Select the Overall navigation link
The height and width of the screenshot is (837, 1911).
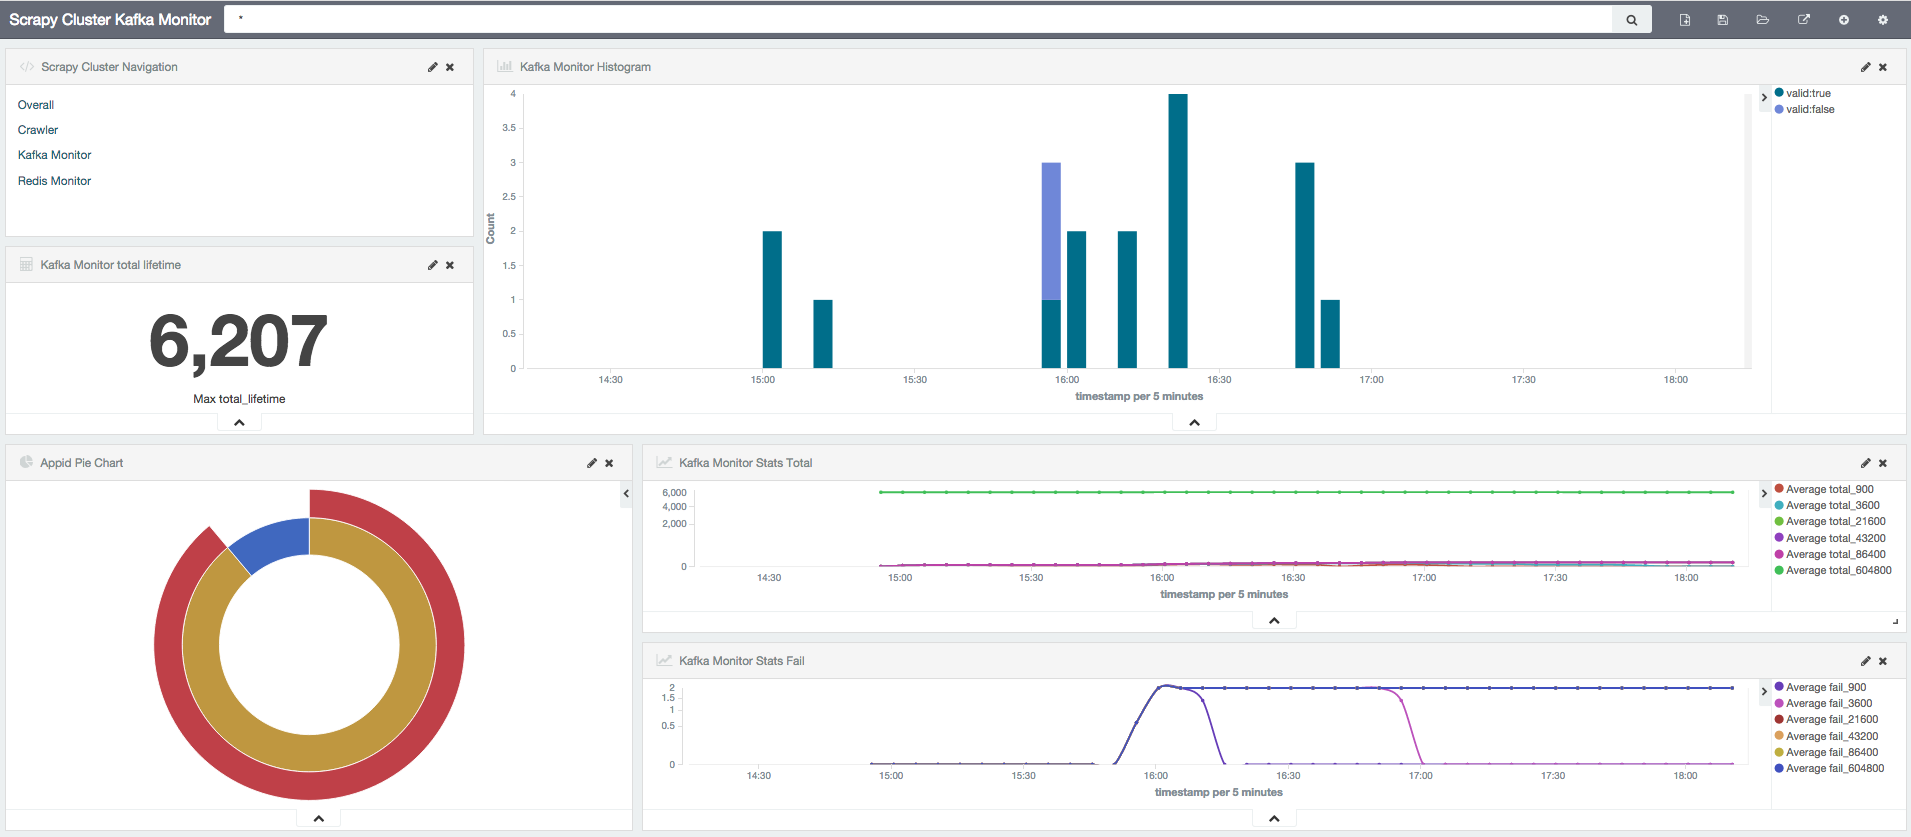tap(36, 105)
